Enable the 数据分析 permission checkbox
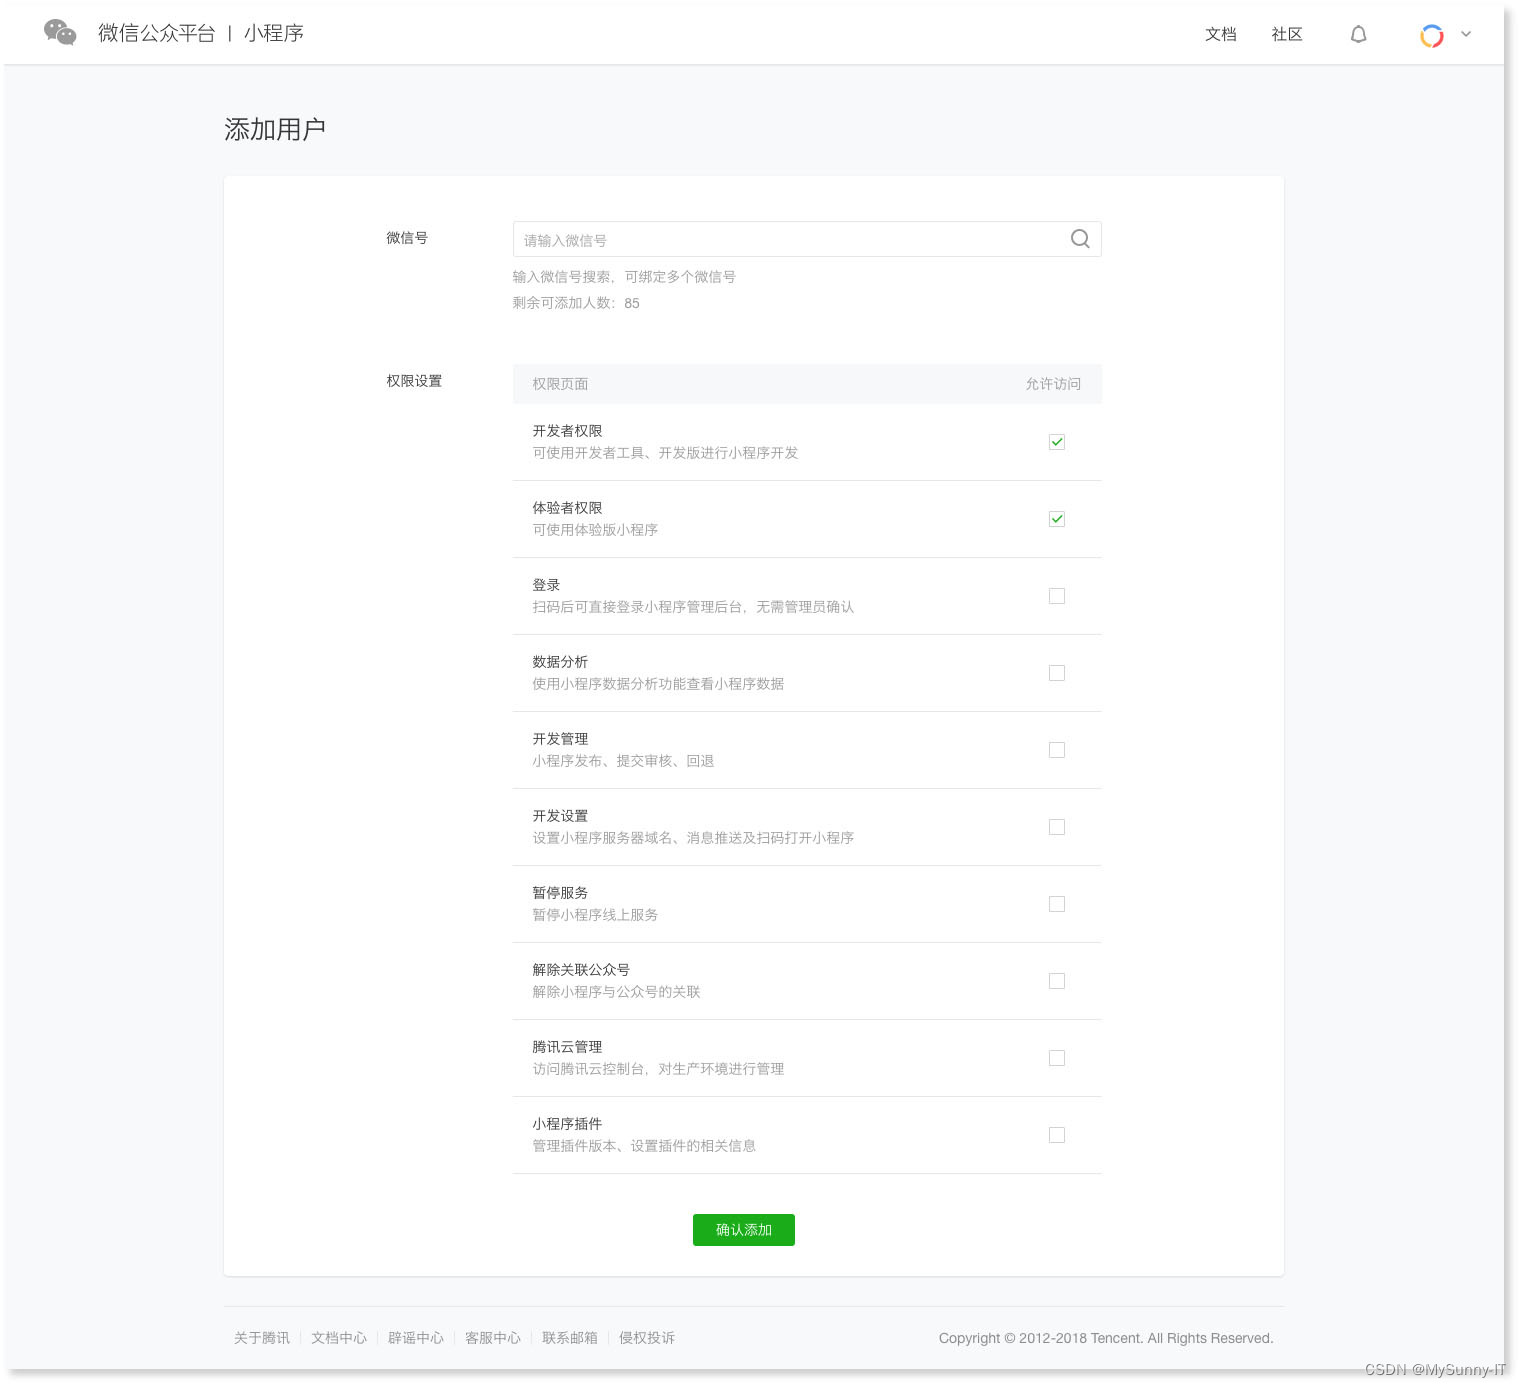The width and height of the screenshot is (1521, 1387). point(1057,673)
